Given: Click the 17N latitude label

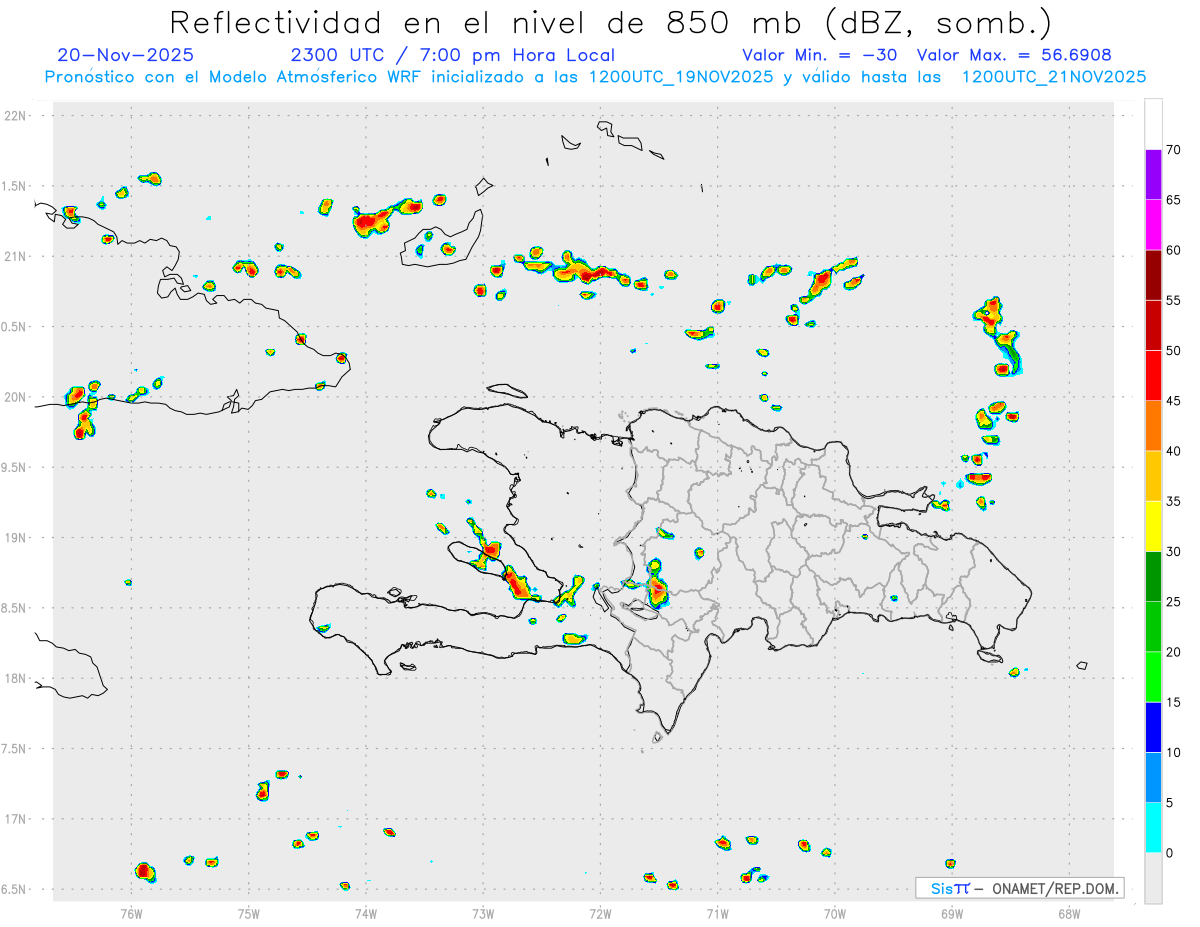Looking at the screenshot, I should 16,819.
